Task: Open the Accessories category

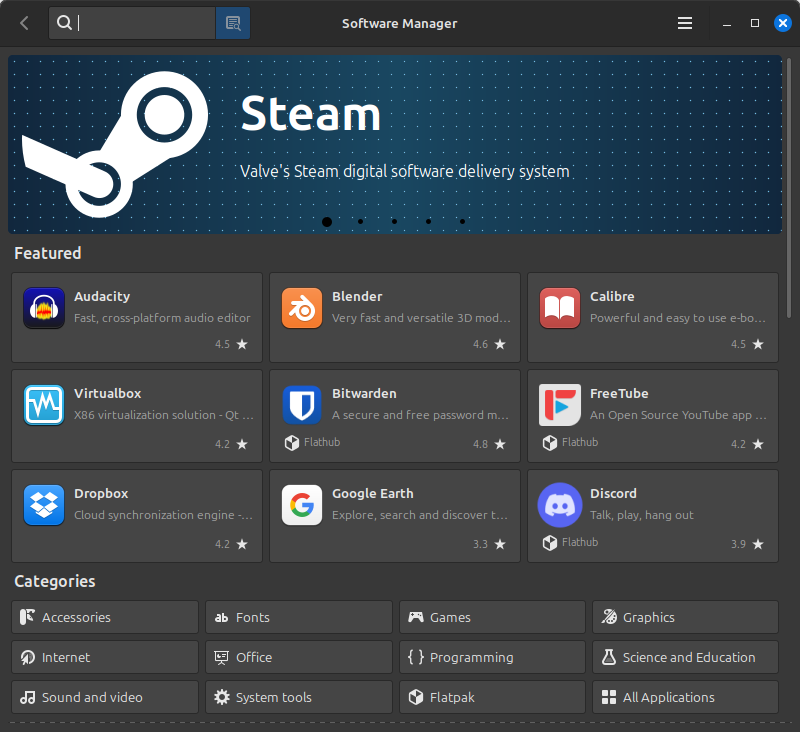Action: click(105, 617)
